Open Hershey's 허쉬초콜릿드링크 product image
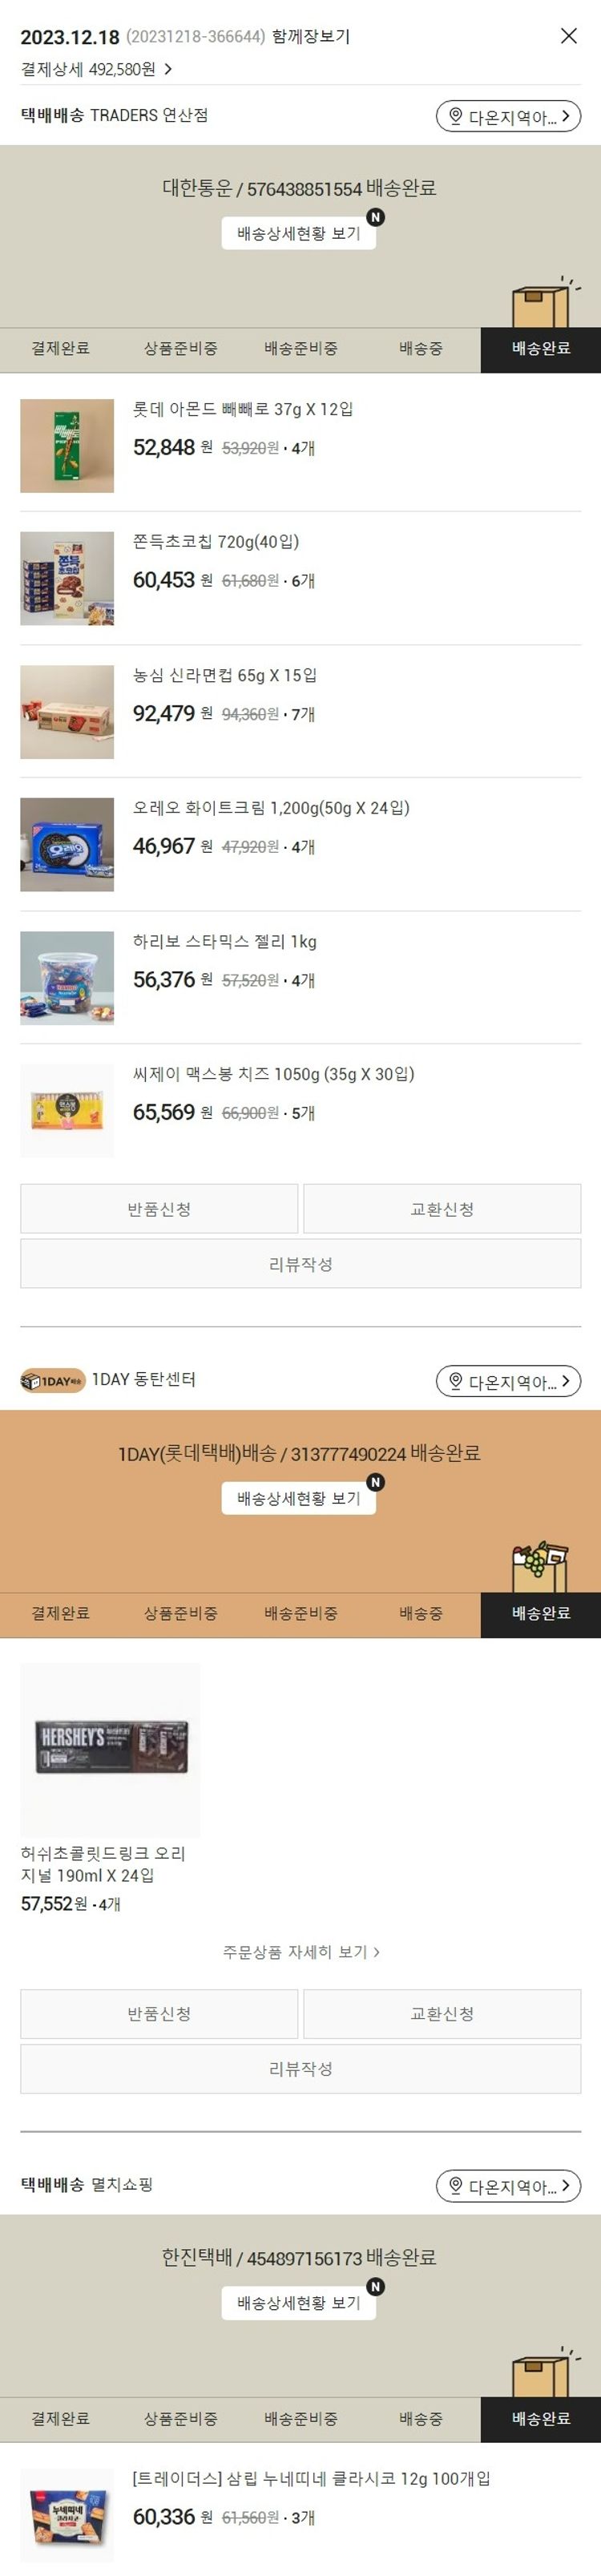This screenshot has height=2576, width=601. [x=110, y=1748]
